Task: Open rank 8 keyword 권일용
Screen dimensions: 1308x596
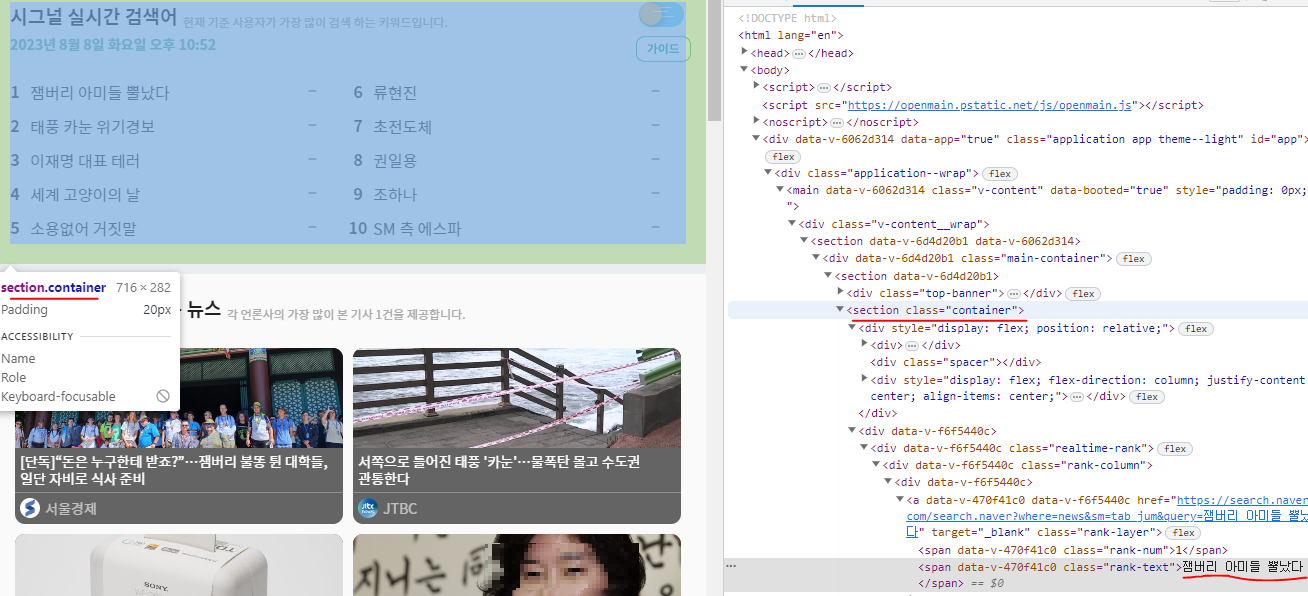Action: [395, 160]
